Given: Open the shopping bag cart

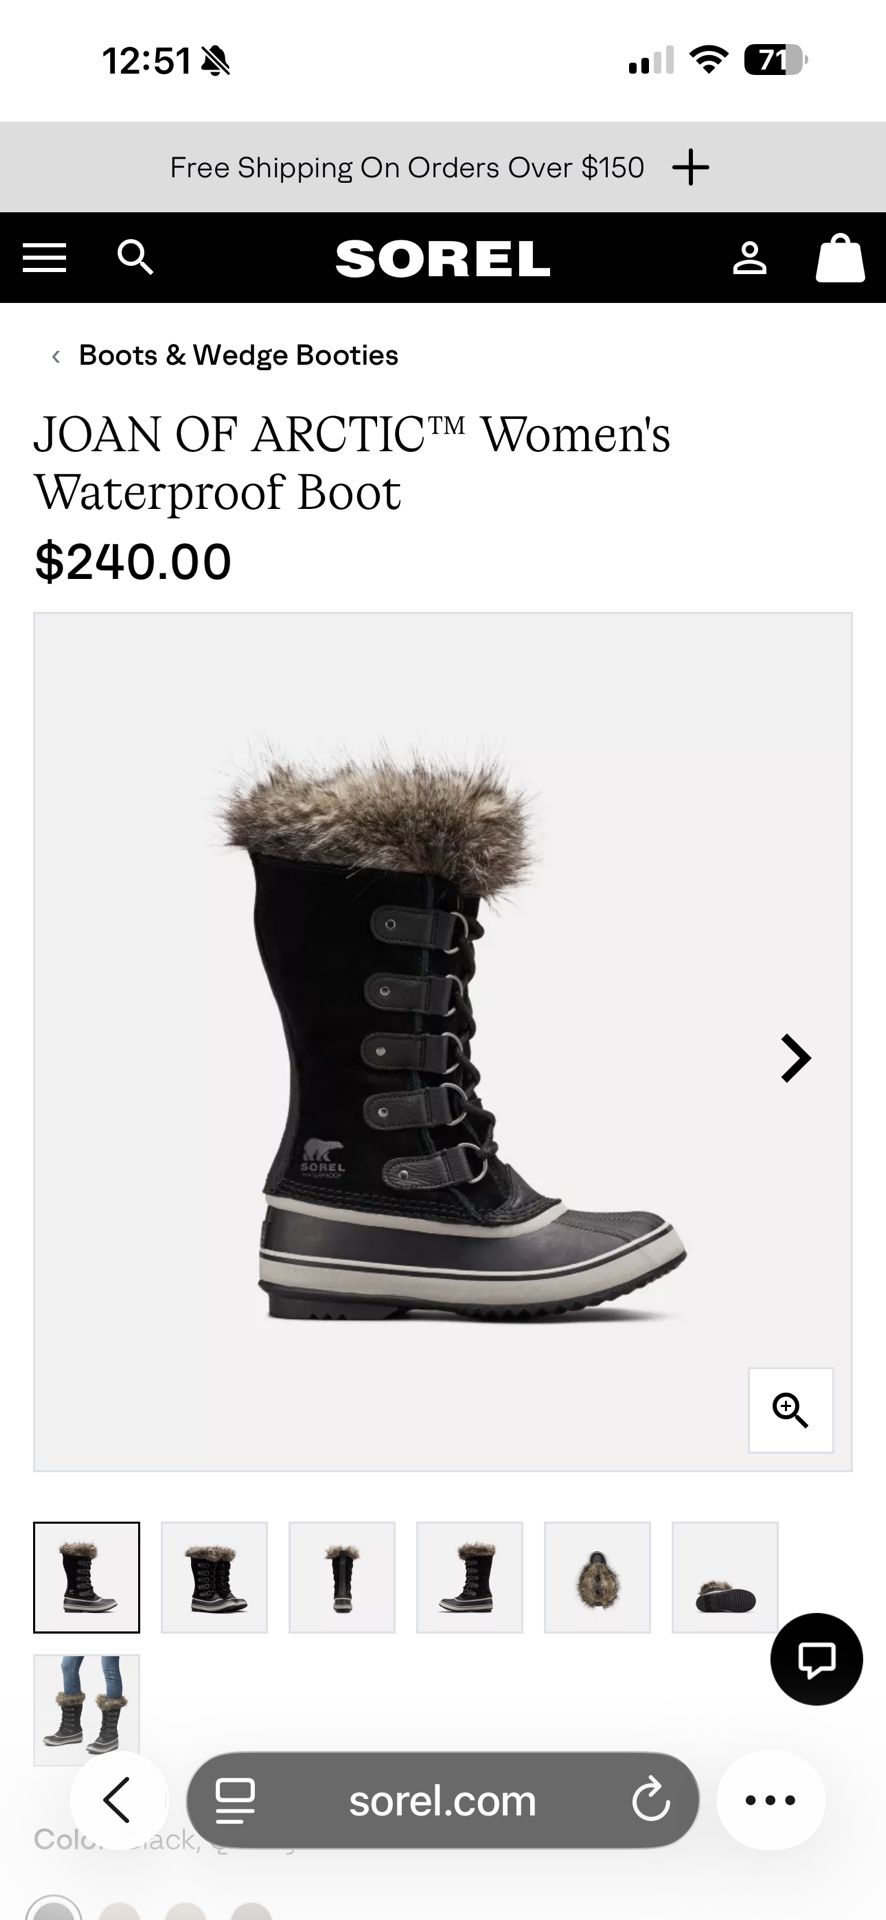Looking at the screenshot, I should [840, 258].
